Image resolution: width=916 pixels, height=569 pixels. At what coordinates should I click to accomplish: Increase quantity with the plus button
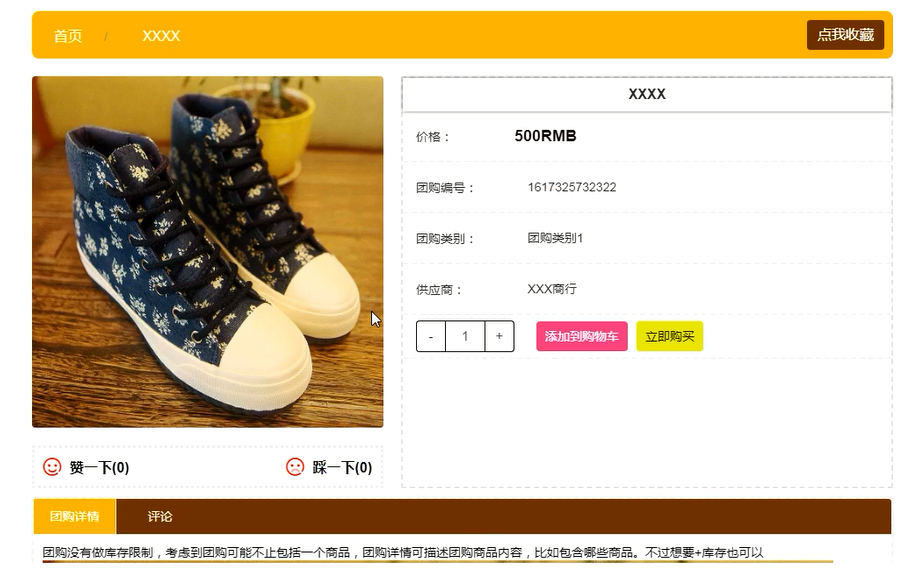(499, 336)
